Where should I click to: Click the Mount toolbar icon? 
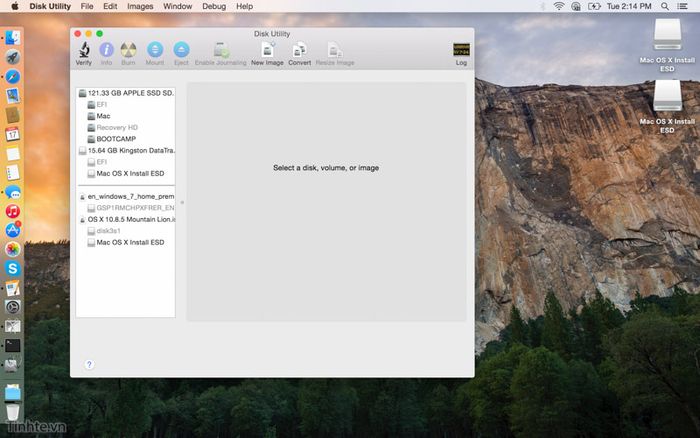pyautogui.click(x=155, y=54)
